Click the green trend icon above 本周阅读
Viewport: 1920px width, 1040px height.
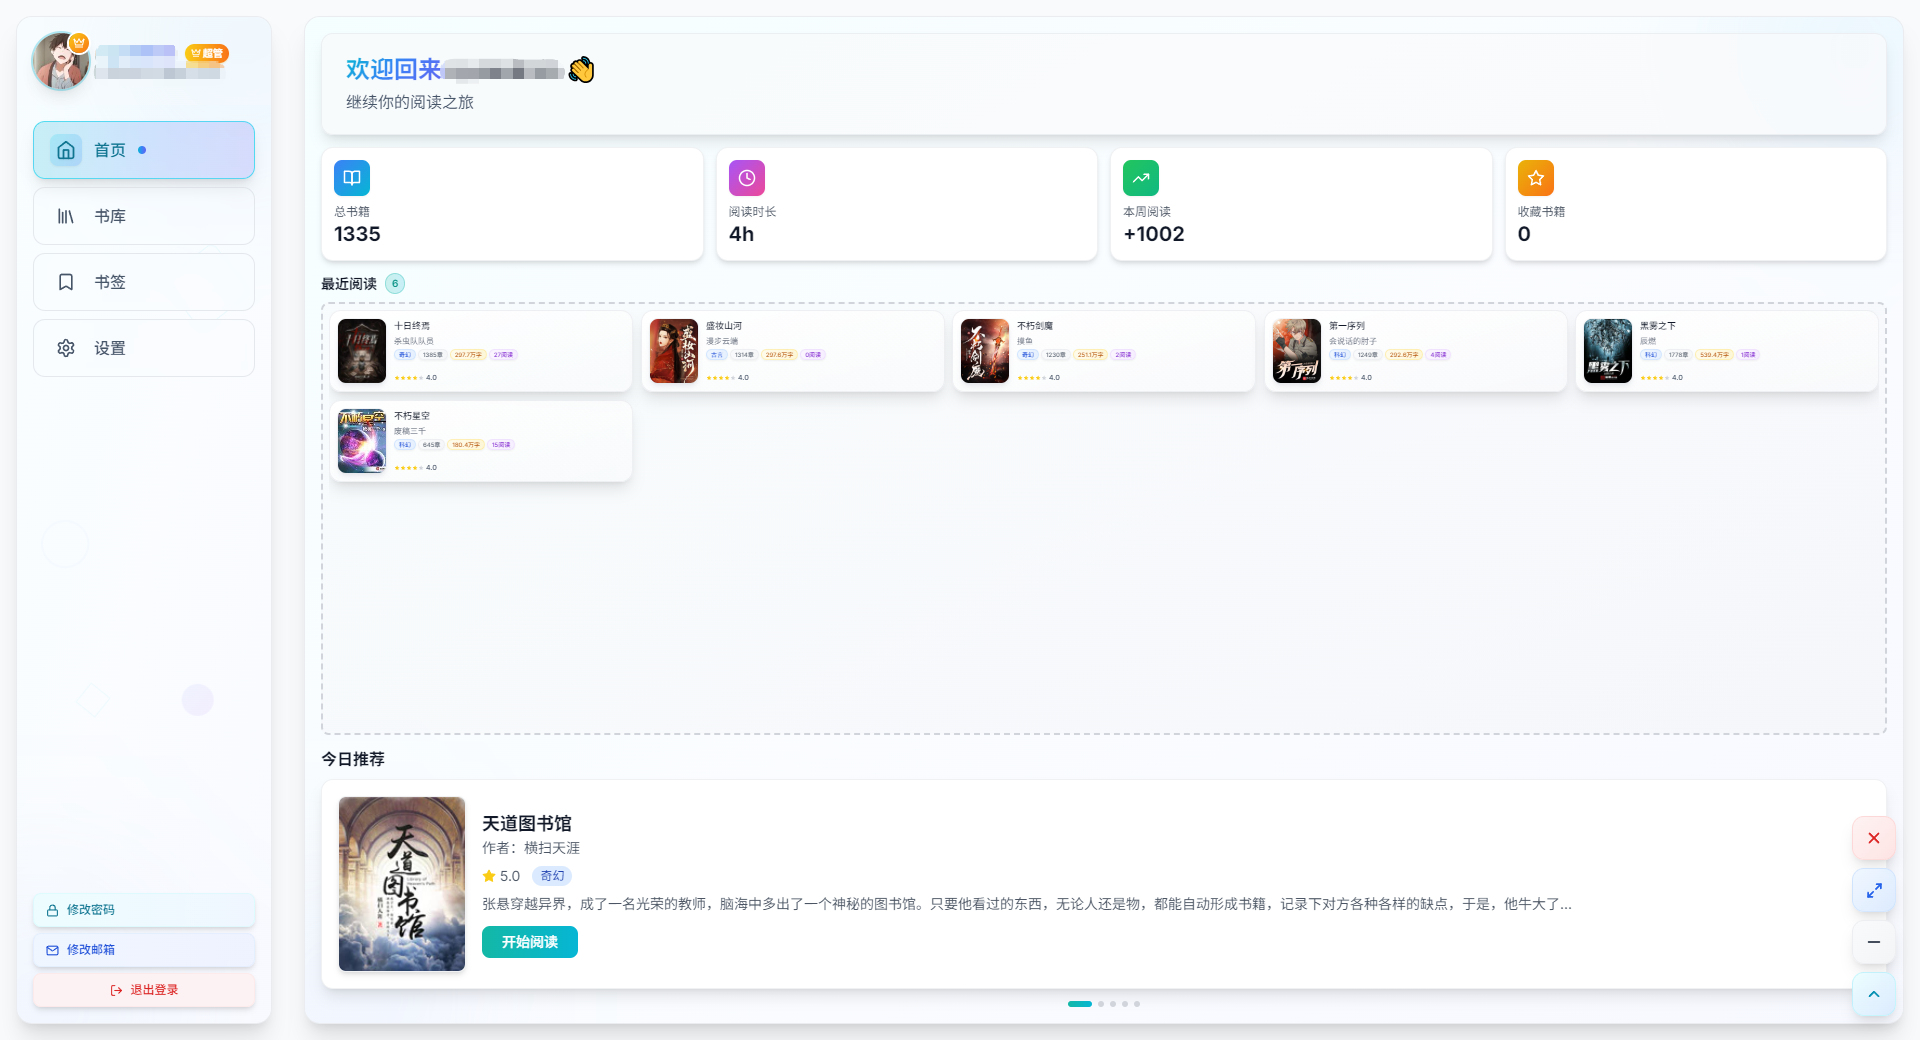(1141, 178)
